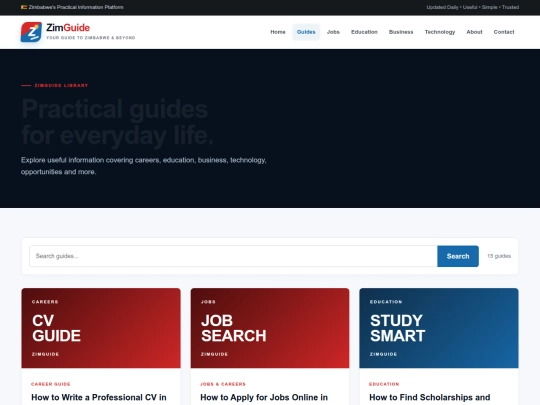Viewport: 540px width, 405px height.
Task: Click the blue Search button
Action: 458,256
